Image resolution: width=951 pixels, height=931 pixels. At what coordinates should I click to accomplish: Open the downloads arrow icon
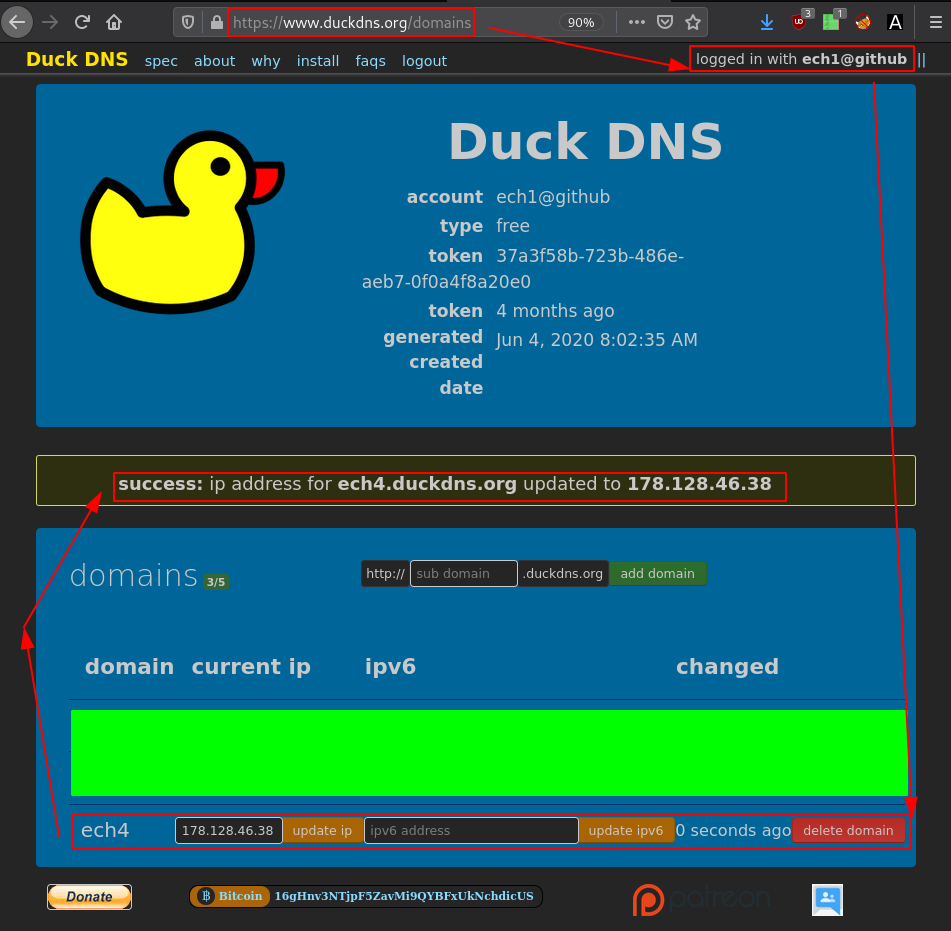coord(767,22)
